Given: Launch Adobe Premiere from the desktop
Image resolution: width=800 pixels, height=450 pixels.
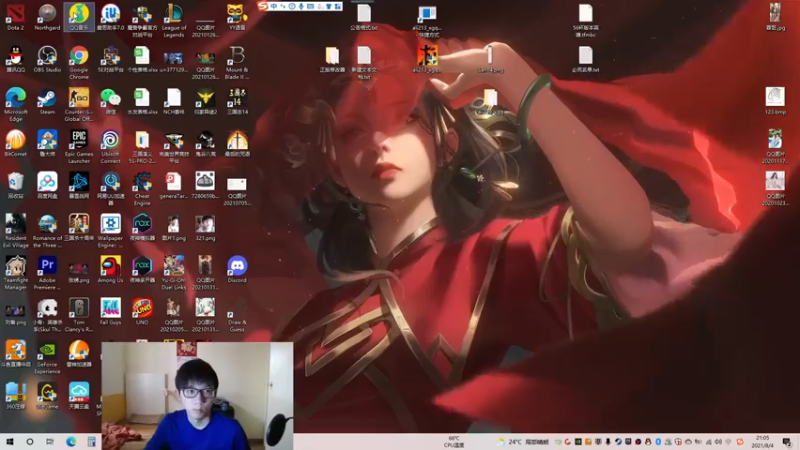Looking at the screenshot, I should [x=47, y=273].
